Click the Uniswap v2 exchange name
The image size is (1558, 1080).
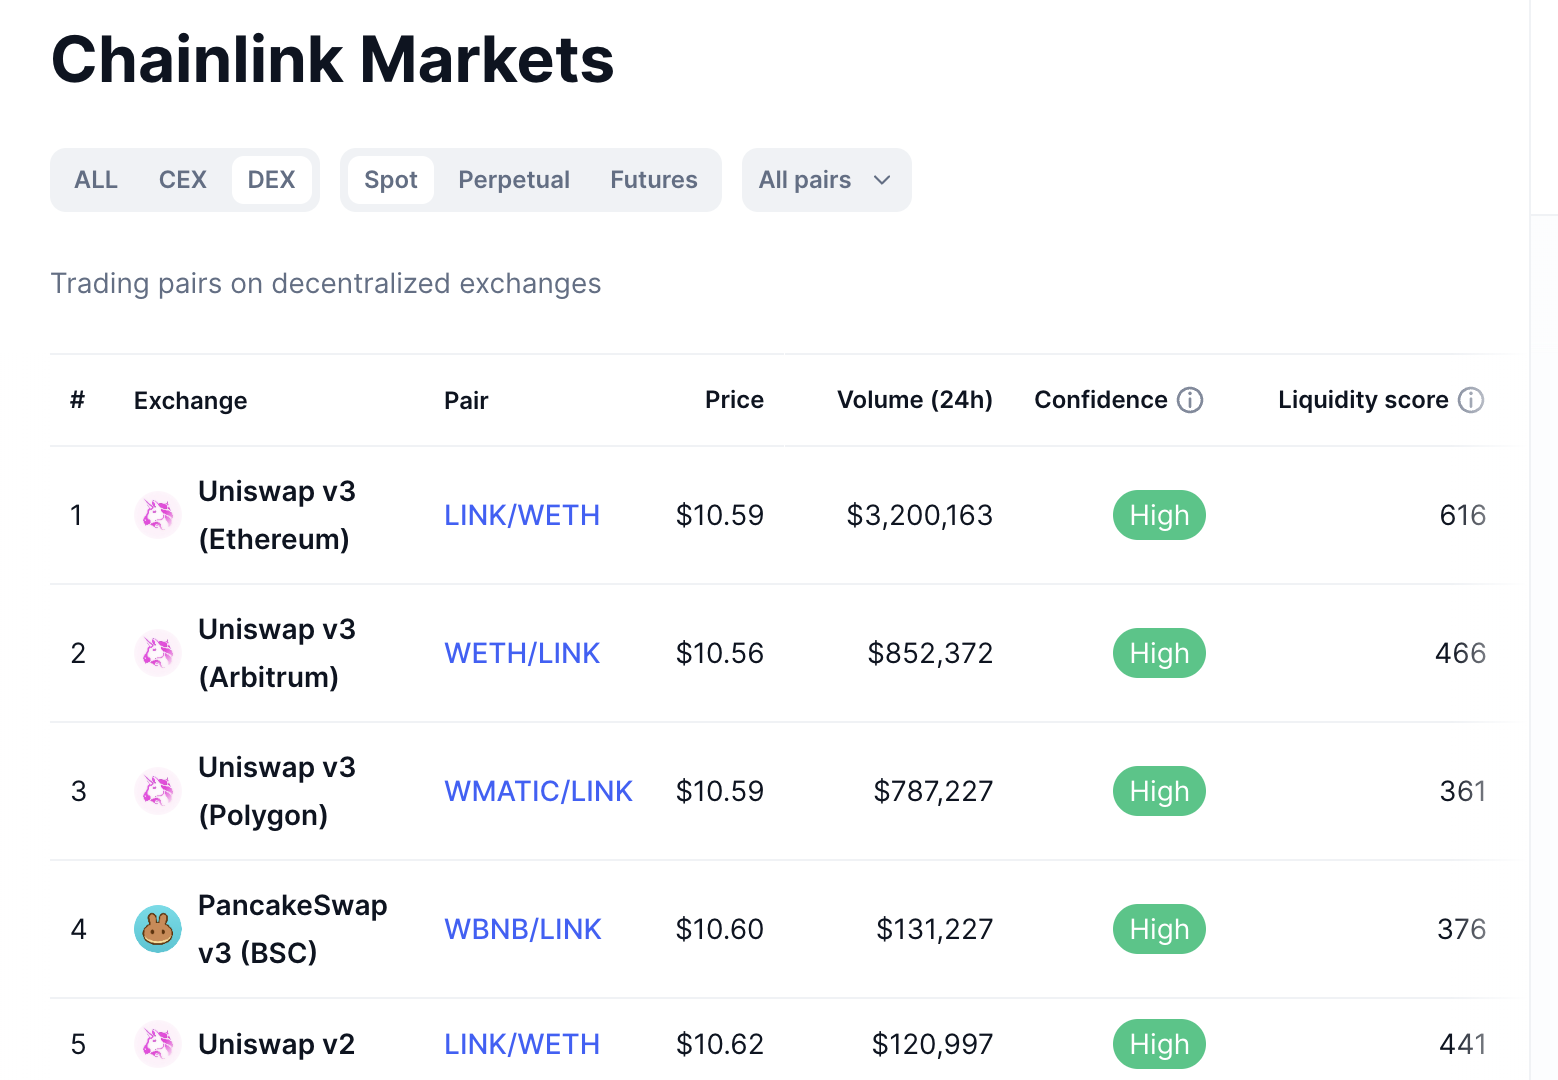[x=277, y=1044]
